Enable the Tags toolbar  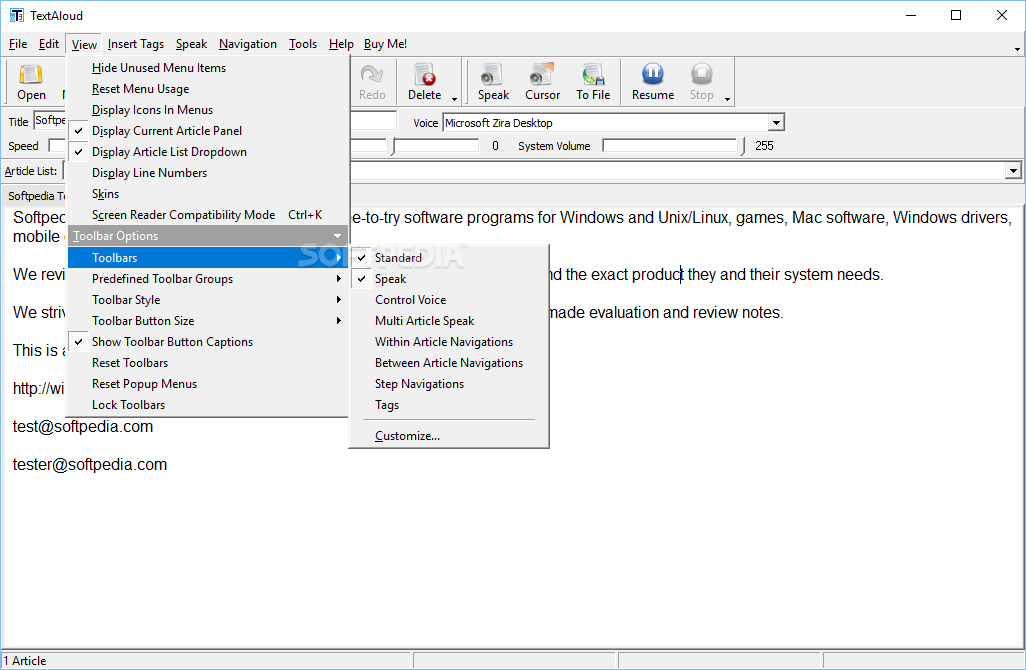(x=449, y=404)
